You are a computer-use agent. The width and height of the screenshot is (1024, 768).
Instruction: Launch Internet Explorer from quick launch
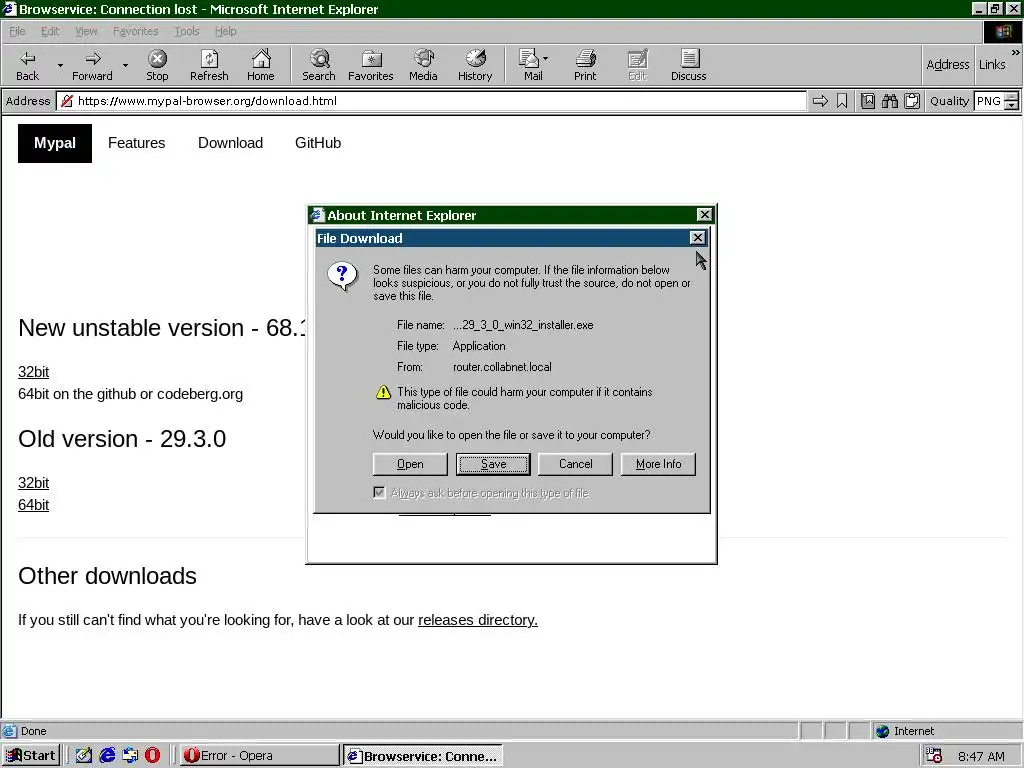point(107,756)
